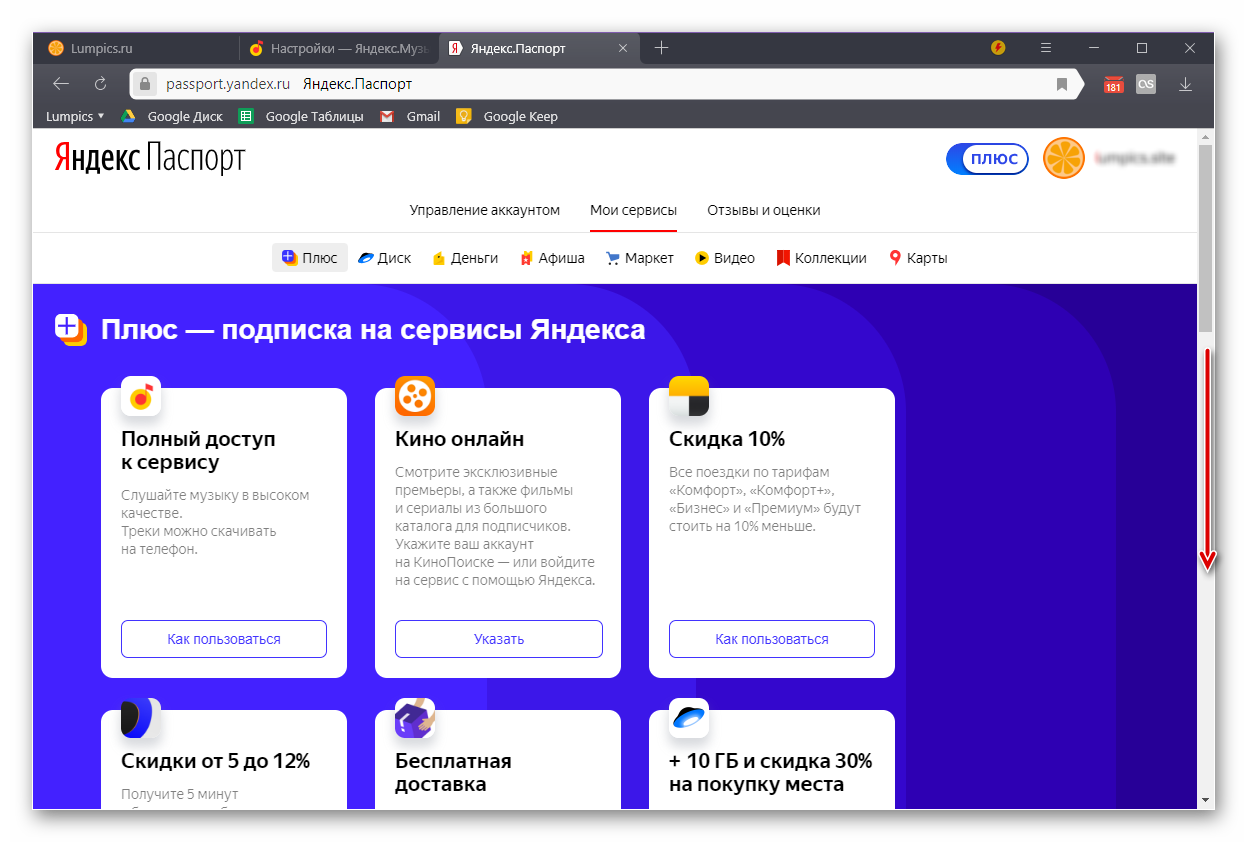Click the Last.fm extension icon
Screen dimensions: 1247x842
(x=1146, y=85)
